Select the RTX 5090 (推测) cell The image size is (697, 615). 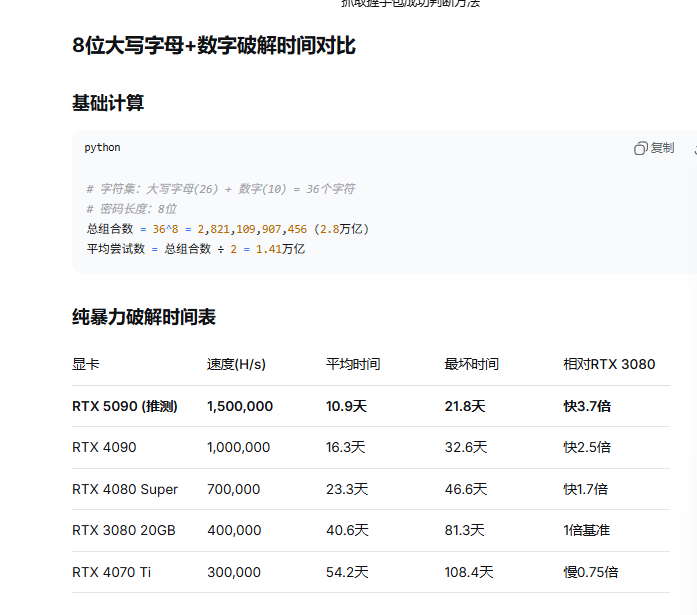(x=125, y=406)
